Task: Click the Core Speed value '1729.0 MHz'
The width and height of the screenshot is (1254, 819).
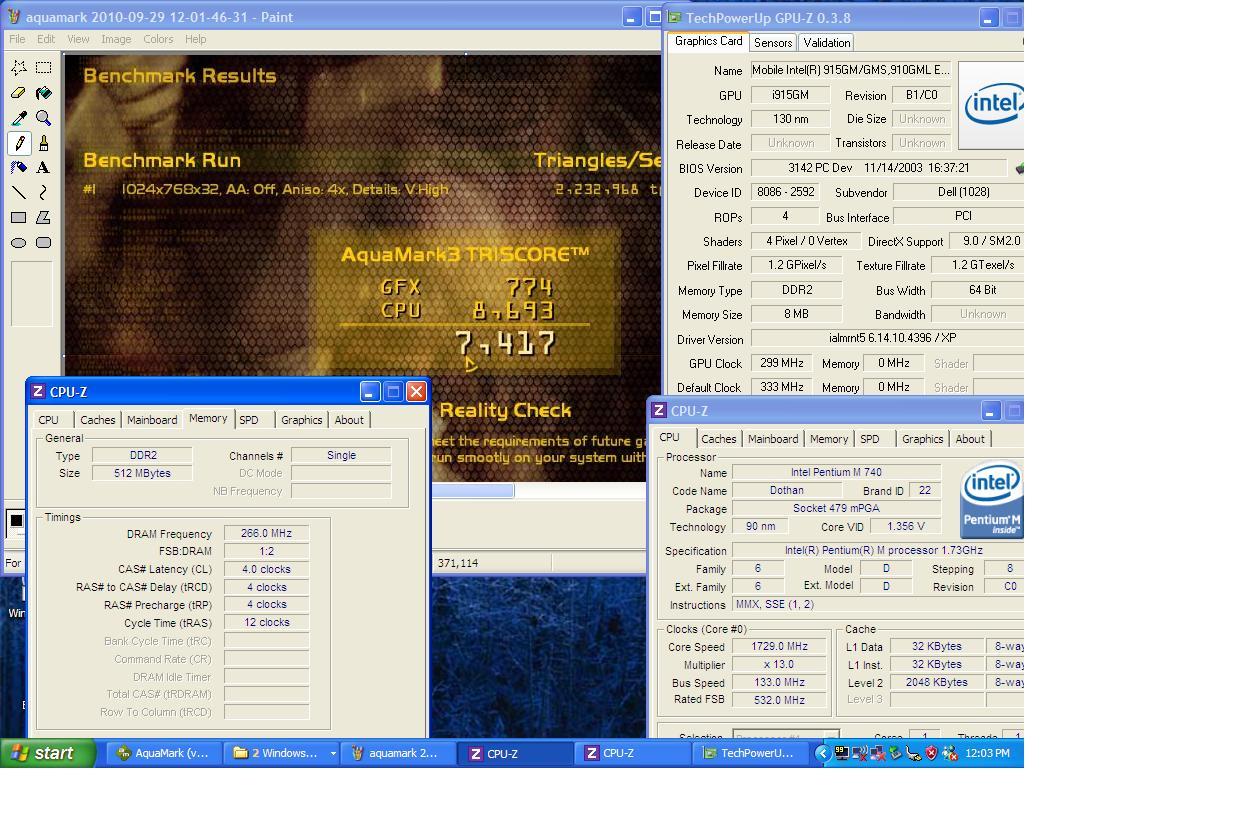Action: [779, 647]
